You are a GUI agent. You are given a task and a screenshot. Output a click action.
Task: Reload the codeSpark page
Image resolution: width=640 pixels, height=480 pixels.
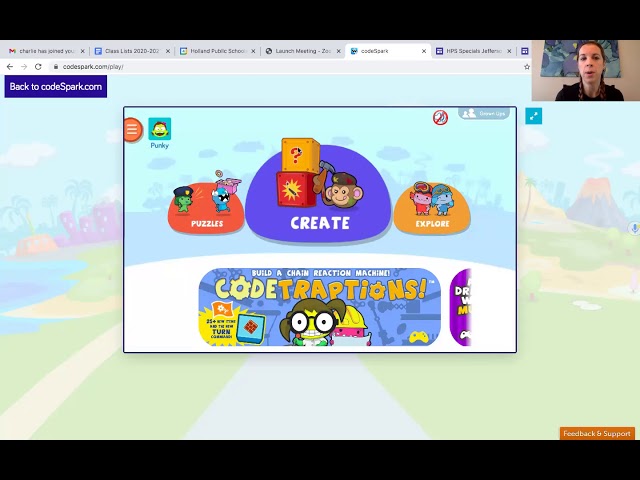[38, 67]
